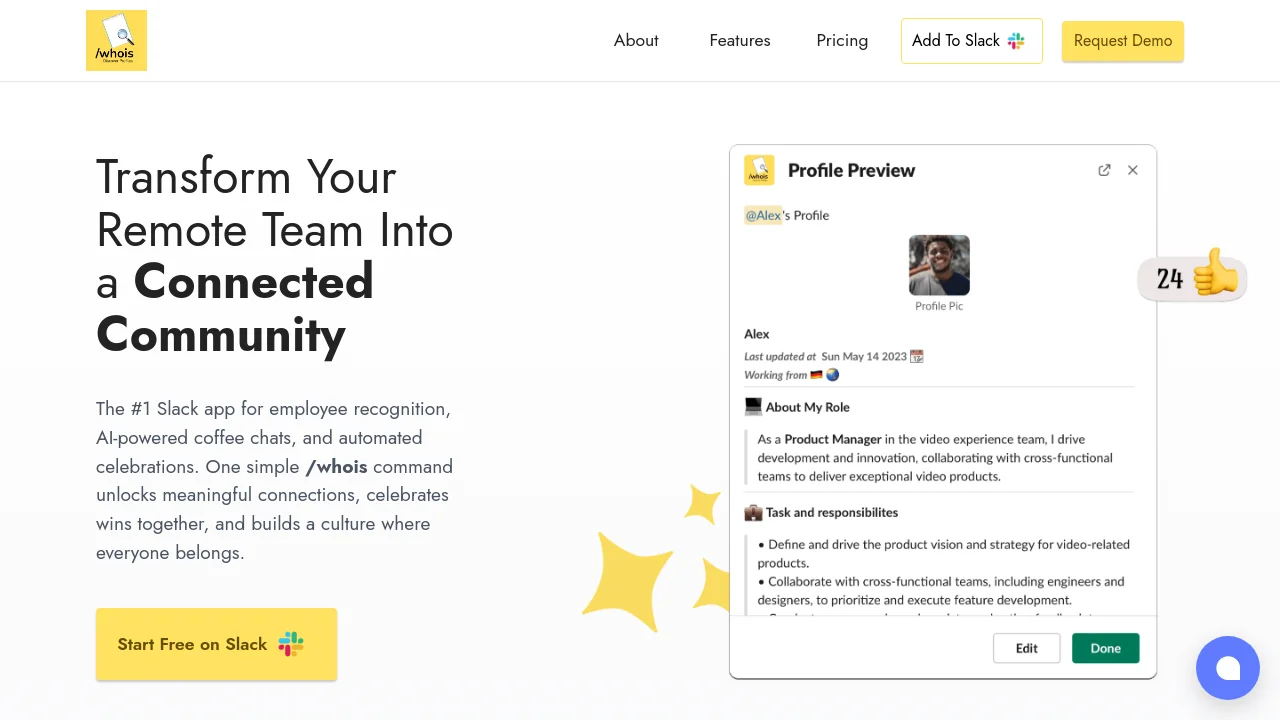Close the Profile Preview dialog
The image size is (1280, 720).
[x=1133, y=170]
